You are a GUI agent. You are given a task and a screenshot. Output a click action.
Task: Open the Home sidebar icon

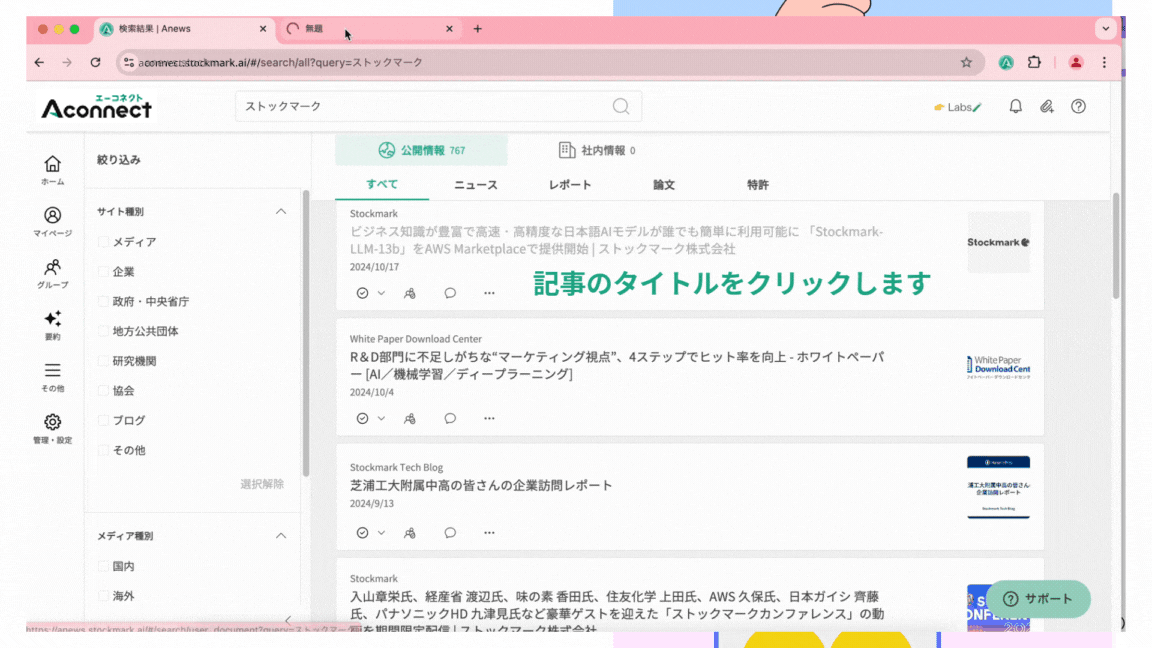(52, 170)
